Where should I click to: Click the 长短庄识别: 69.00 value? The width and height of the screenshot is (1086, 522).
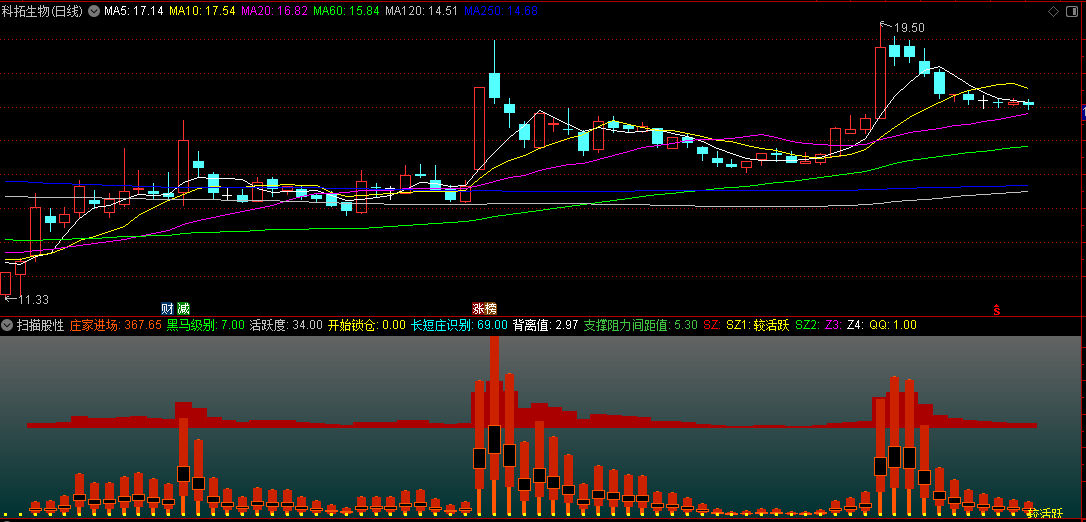(x=460, y=325)
